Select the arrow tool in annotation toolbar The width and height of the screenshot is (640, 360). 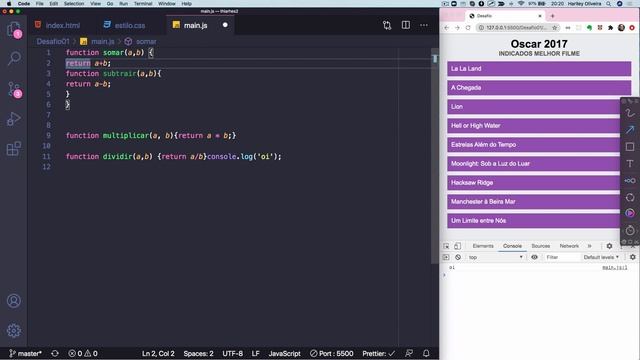click(x=630, y=130)
